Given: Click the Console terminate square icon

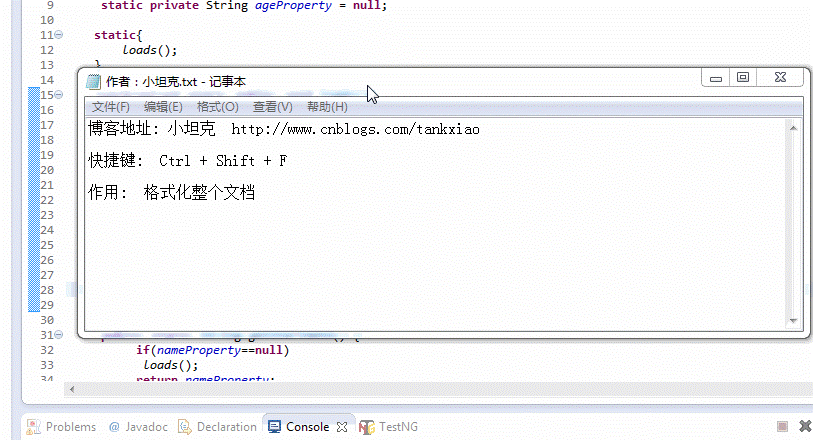Looking at the screenshot, I should click(782, 427).
